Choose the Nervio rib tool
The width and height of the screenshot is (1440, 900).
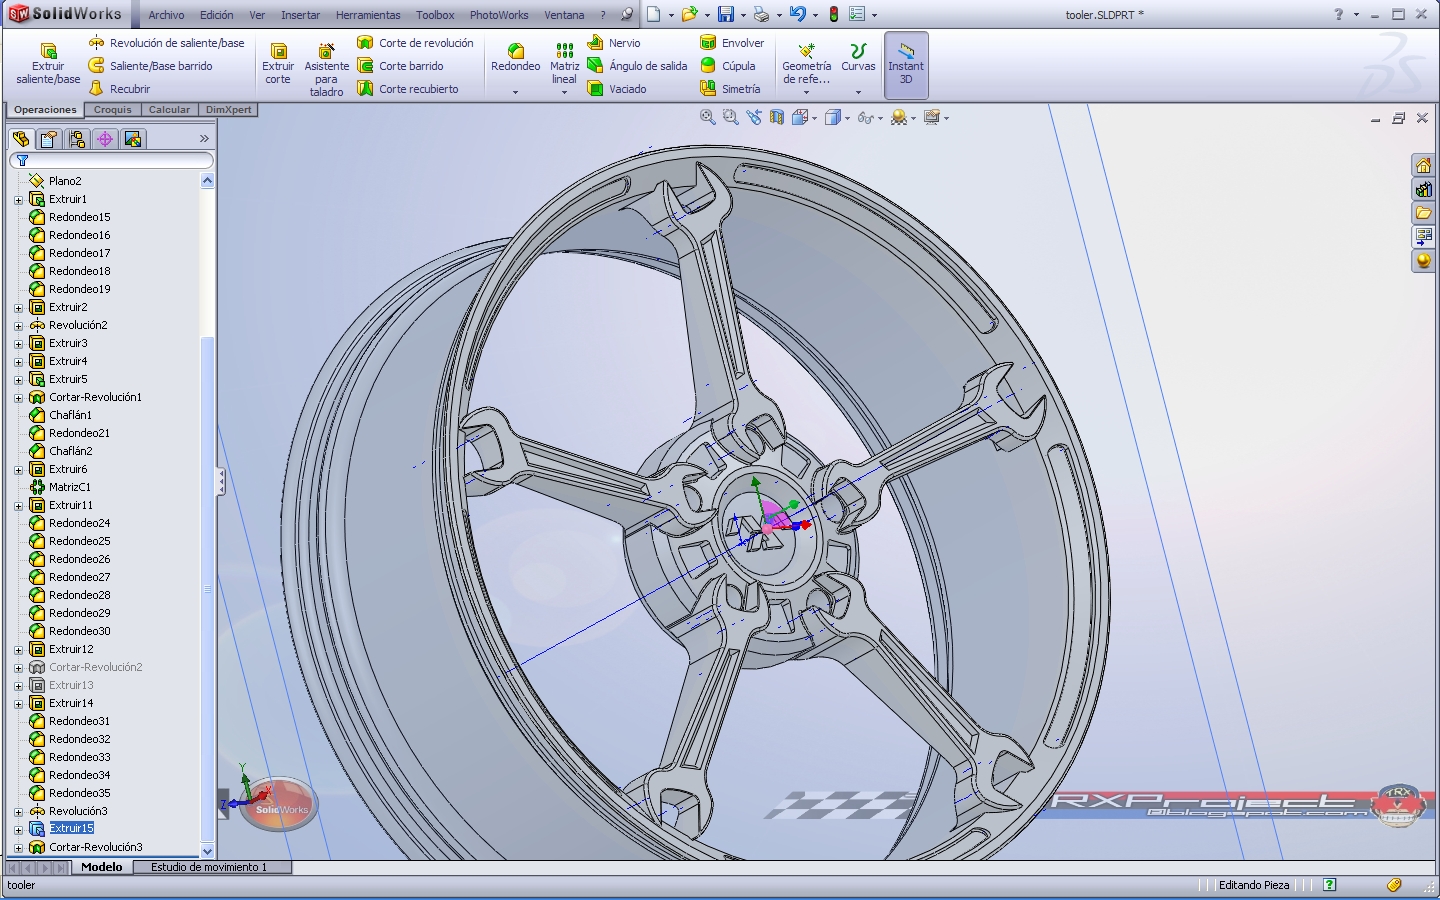pos(614,43)
